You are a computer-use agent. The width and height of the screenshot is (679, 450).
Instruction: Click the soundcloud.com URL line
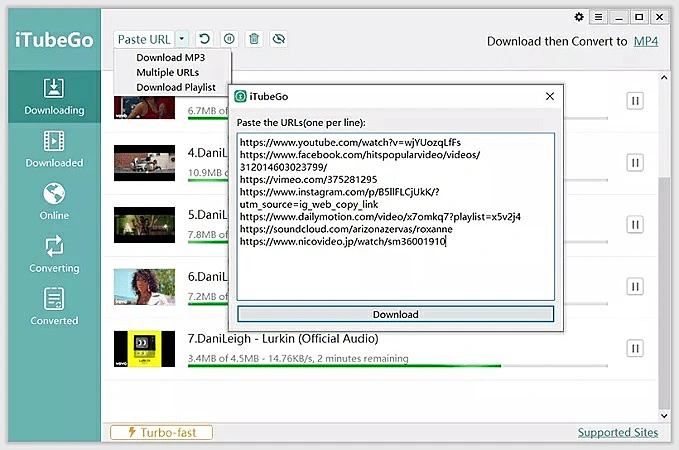point(346,229)
